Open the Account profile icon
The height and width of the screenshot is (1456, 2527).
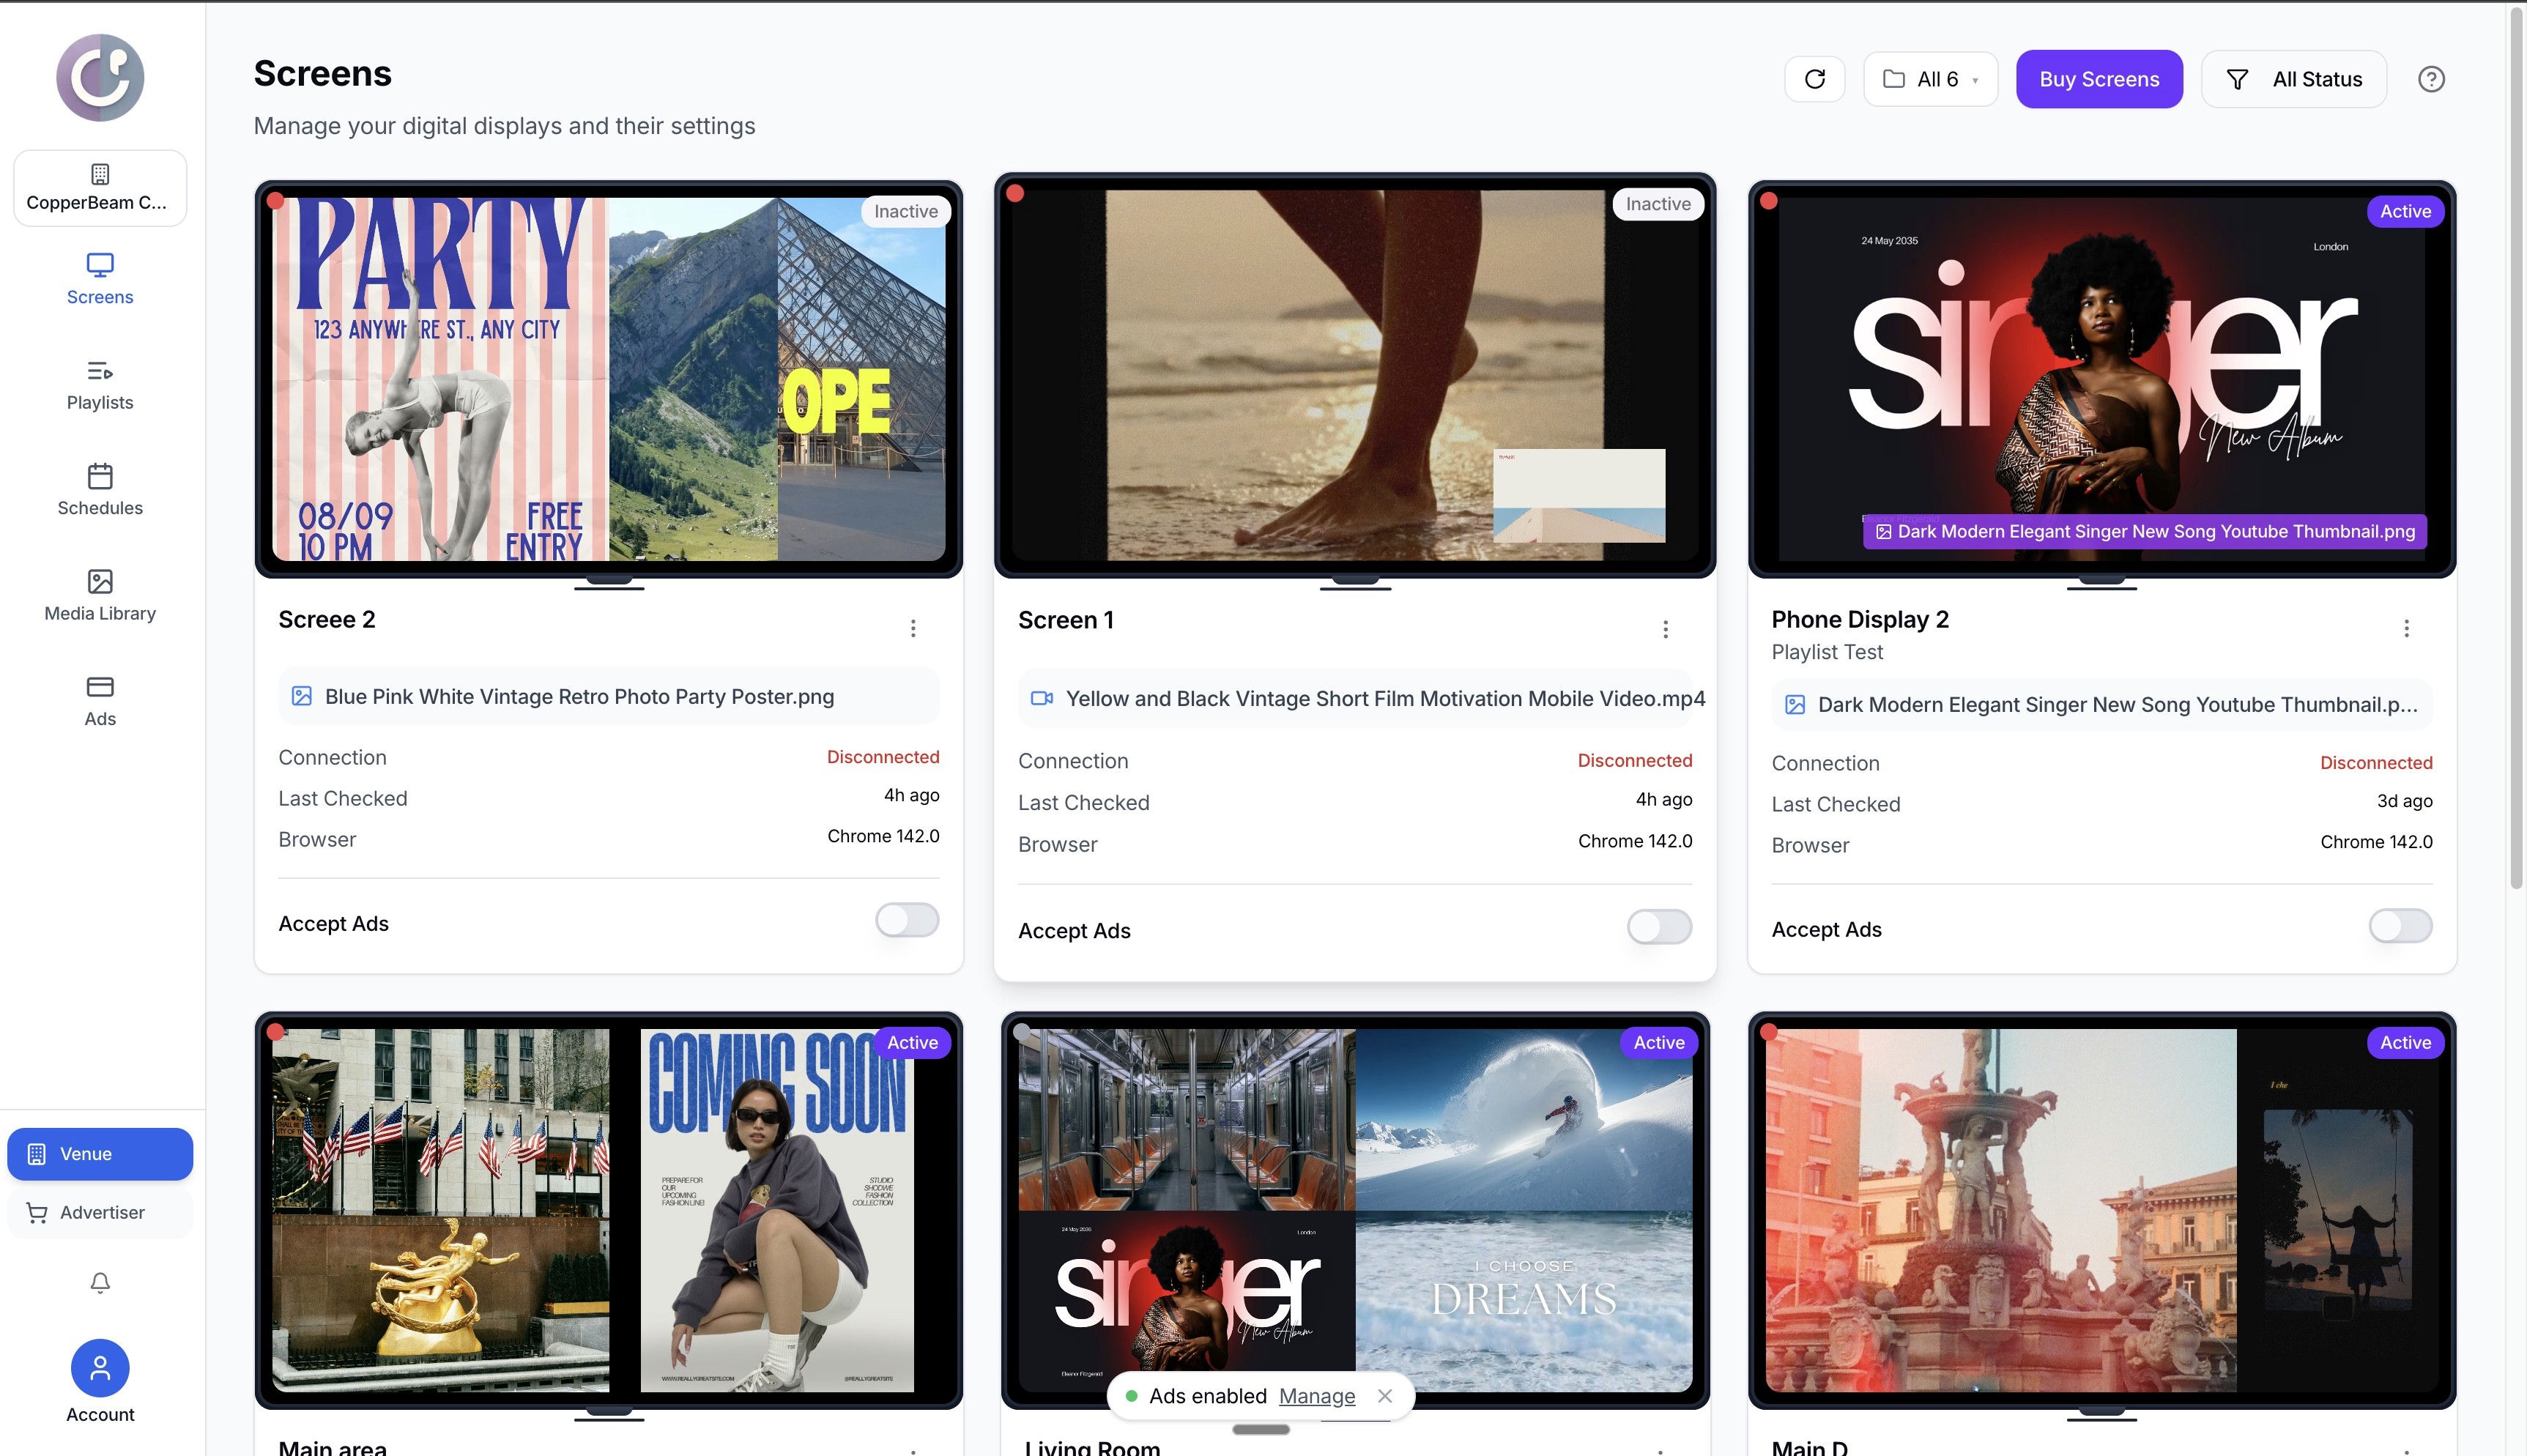pyautogui.click(x=100, y=1367)
